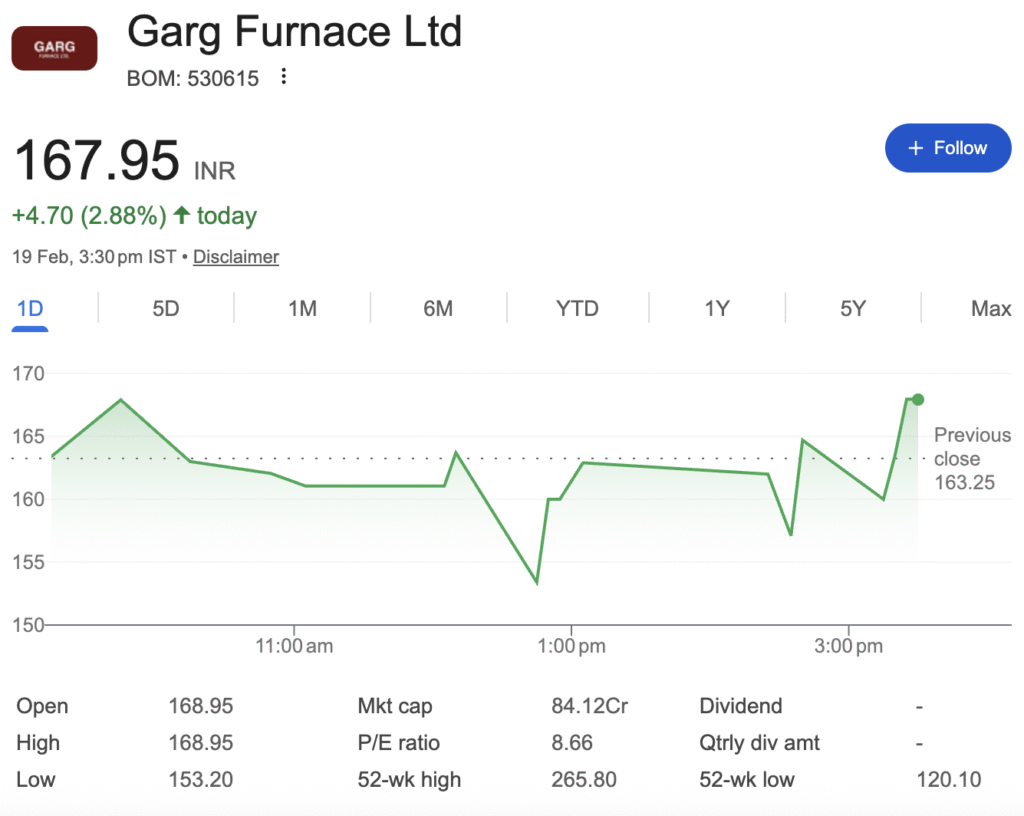Click the 11:00 am chart time marker
The image size is (1024, 816).
pyautogui.click(x=294, y=646)
